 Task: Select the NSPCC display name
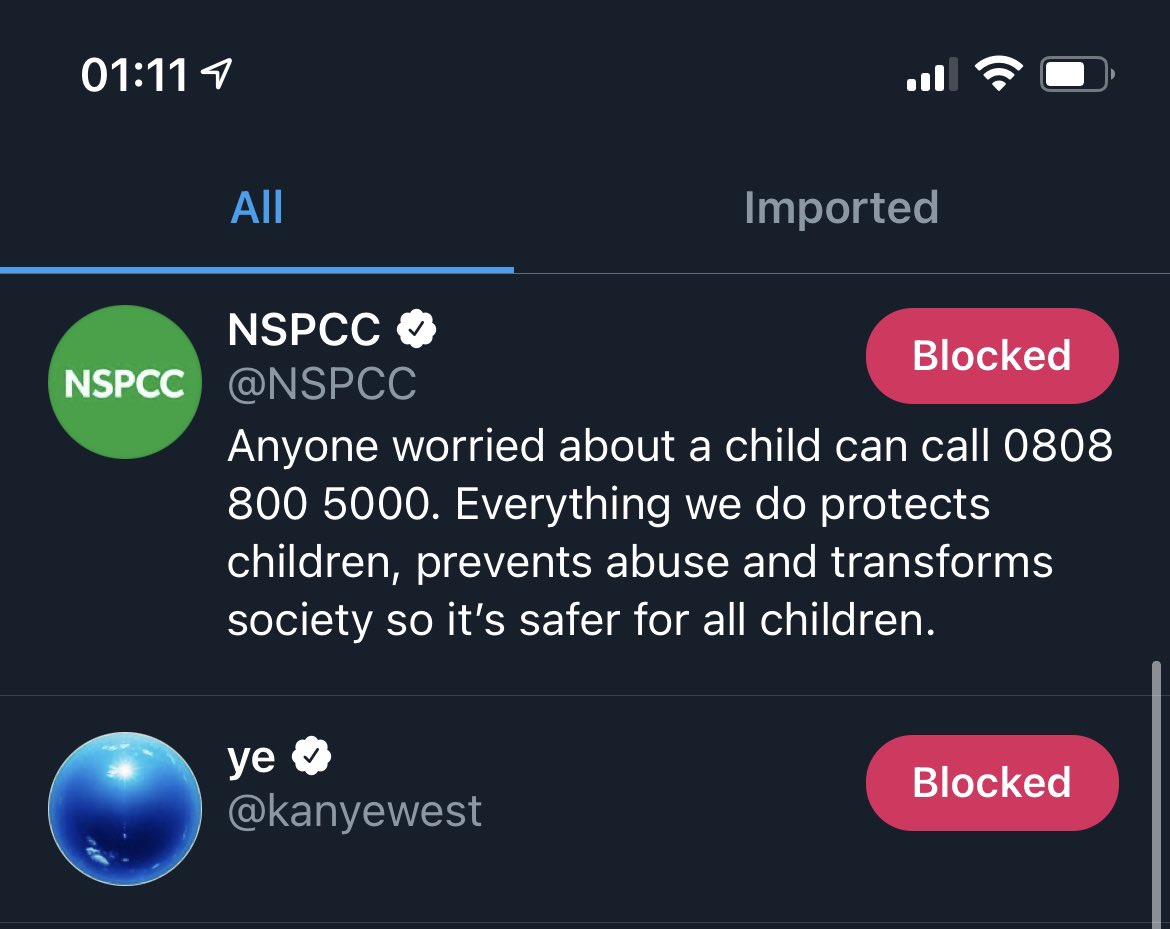point(304,330)
